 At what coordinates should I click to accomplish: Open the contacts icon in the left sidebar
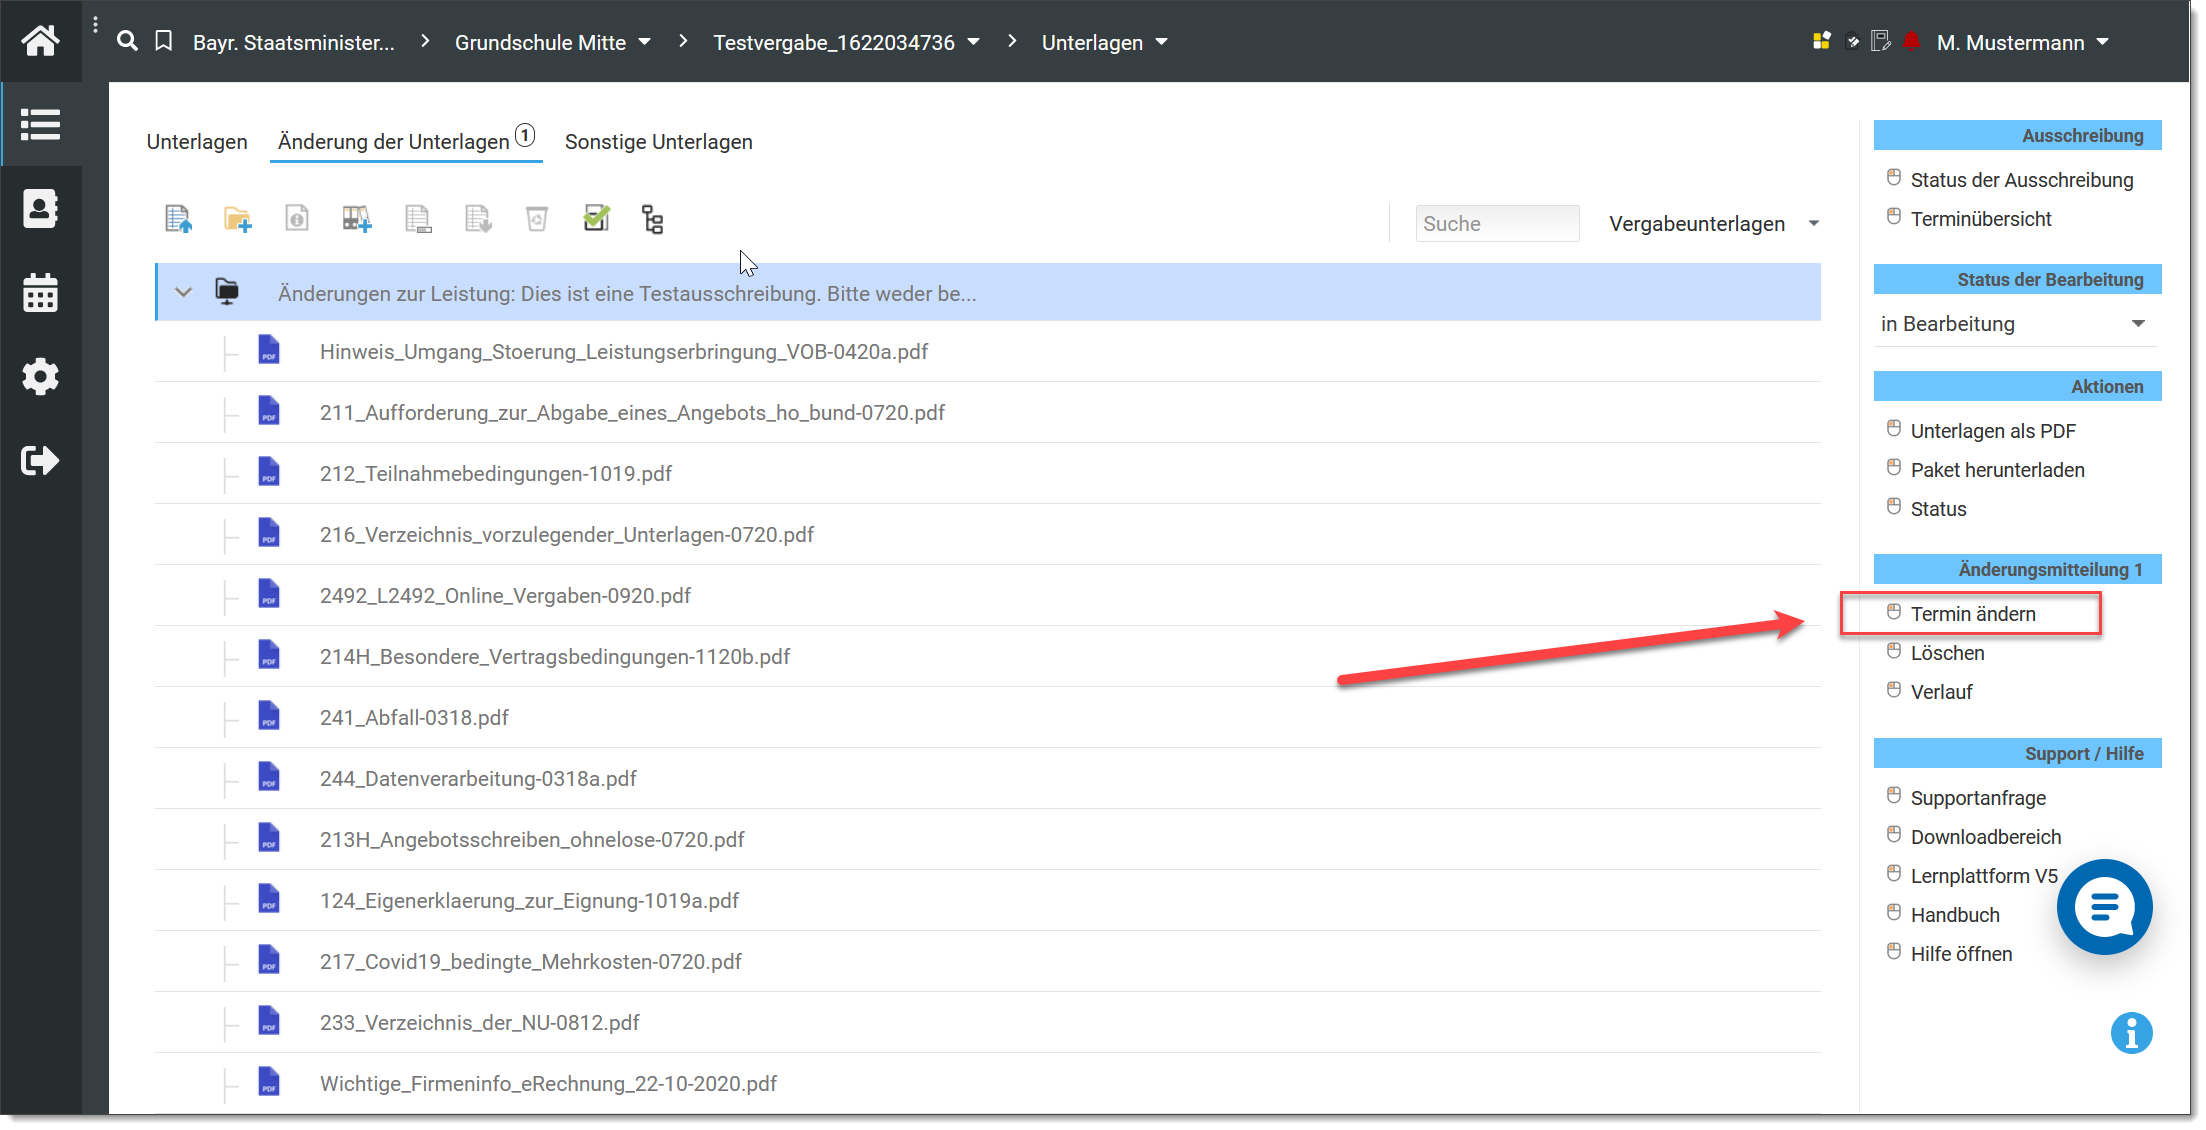(41, 209)
